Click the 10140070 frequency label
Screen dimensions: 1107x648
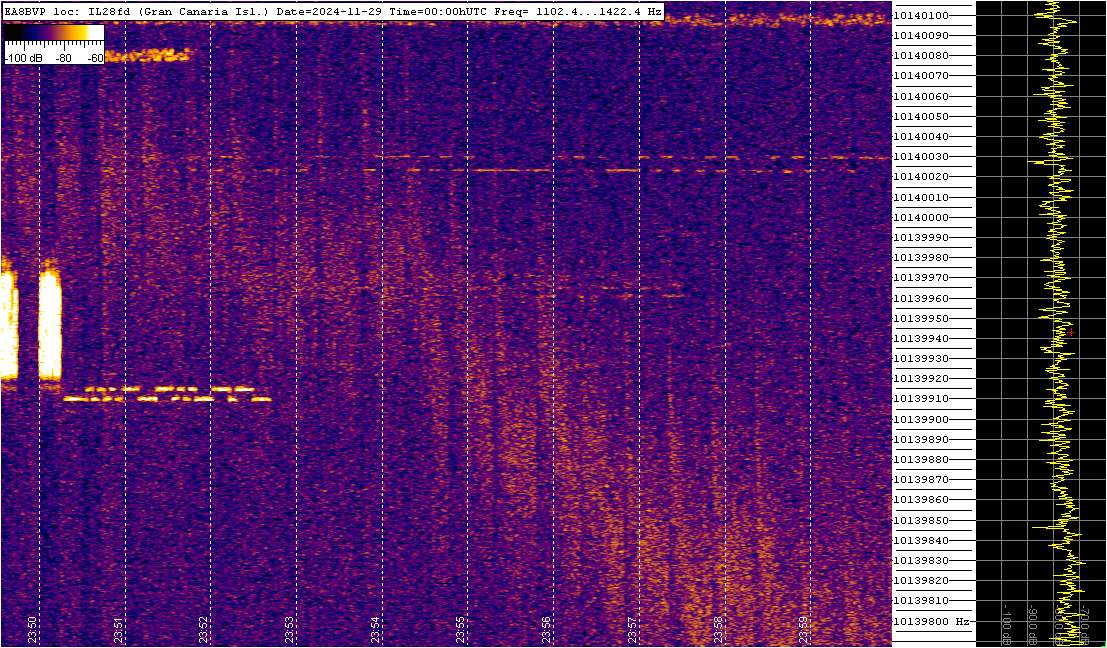click(x=921, y=76)
